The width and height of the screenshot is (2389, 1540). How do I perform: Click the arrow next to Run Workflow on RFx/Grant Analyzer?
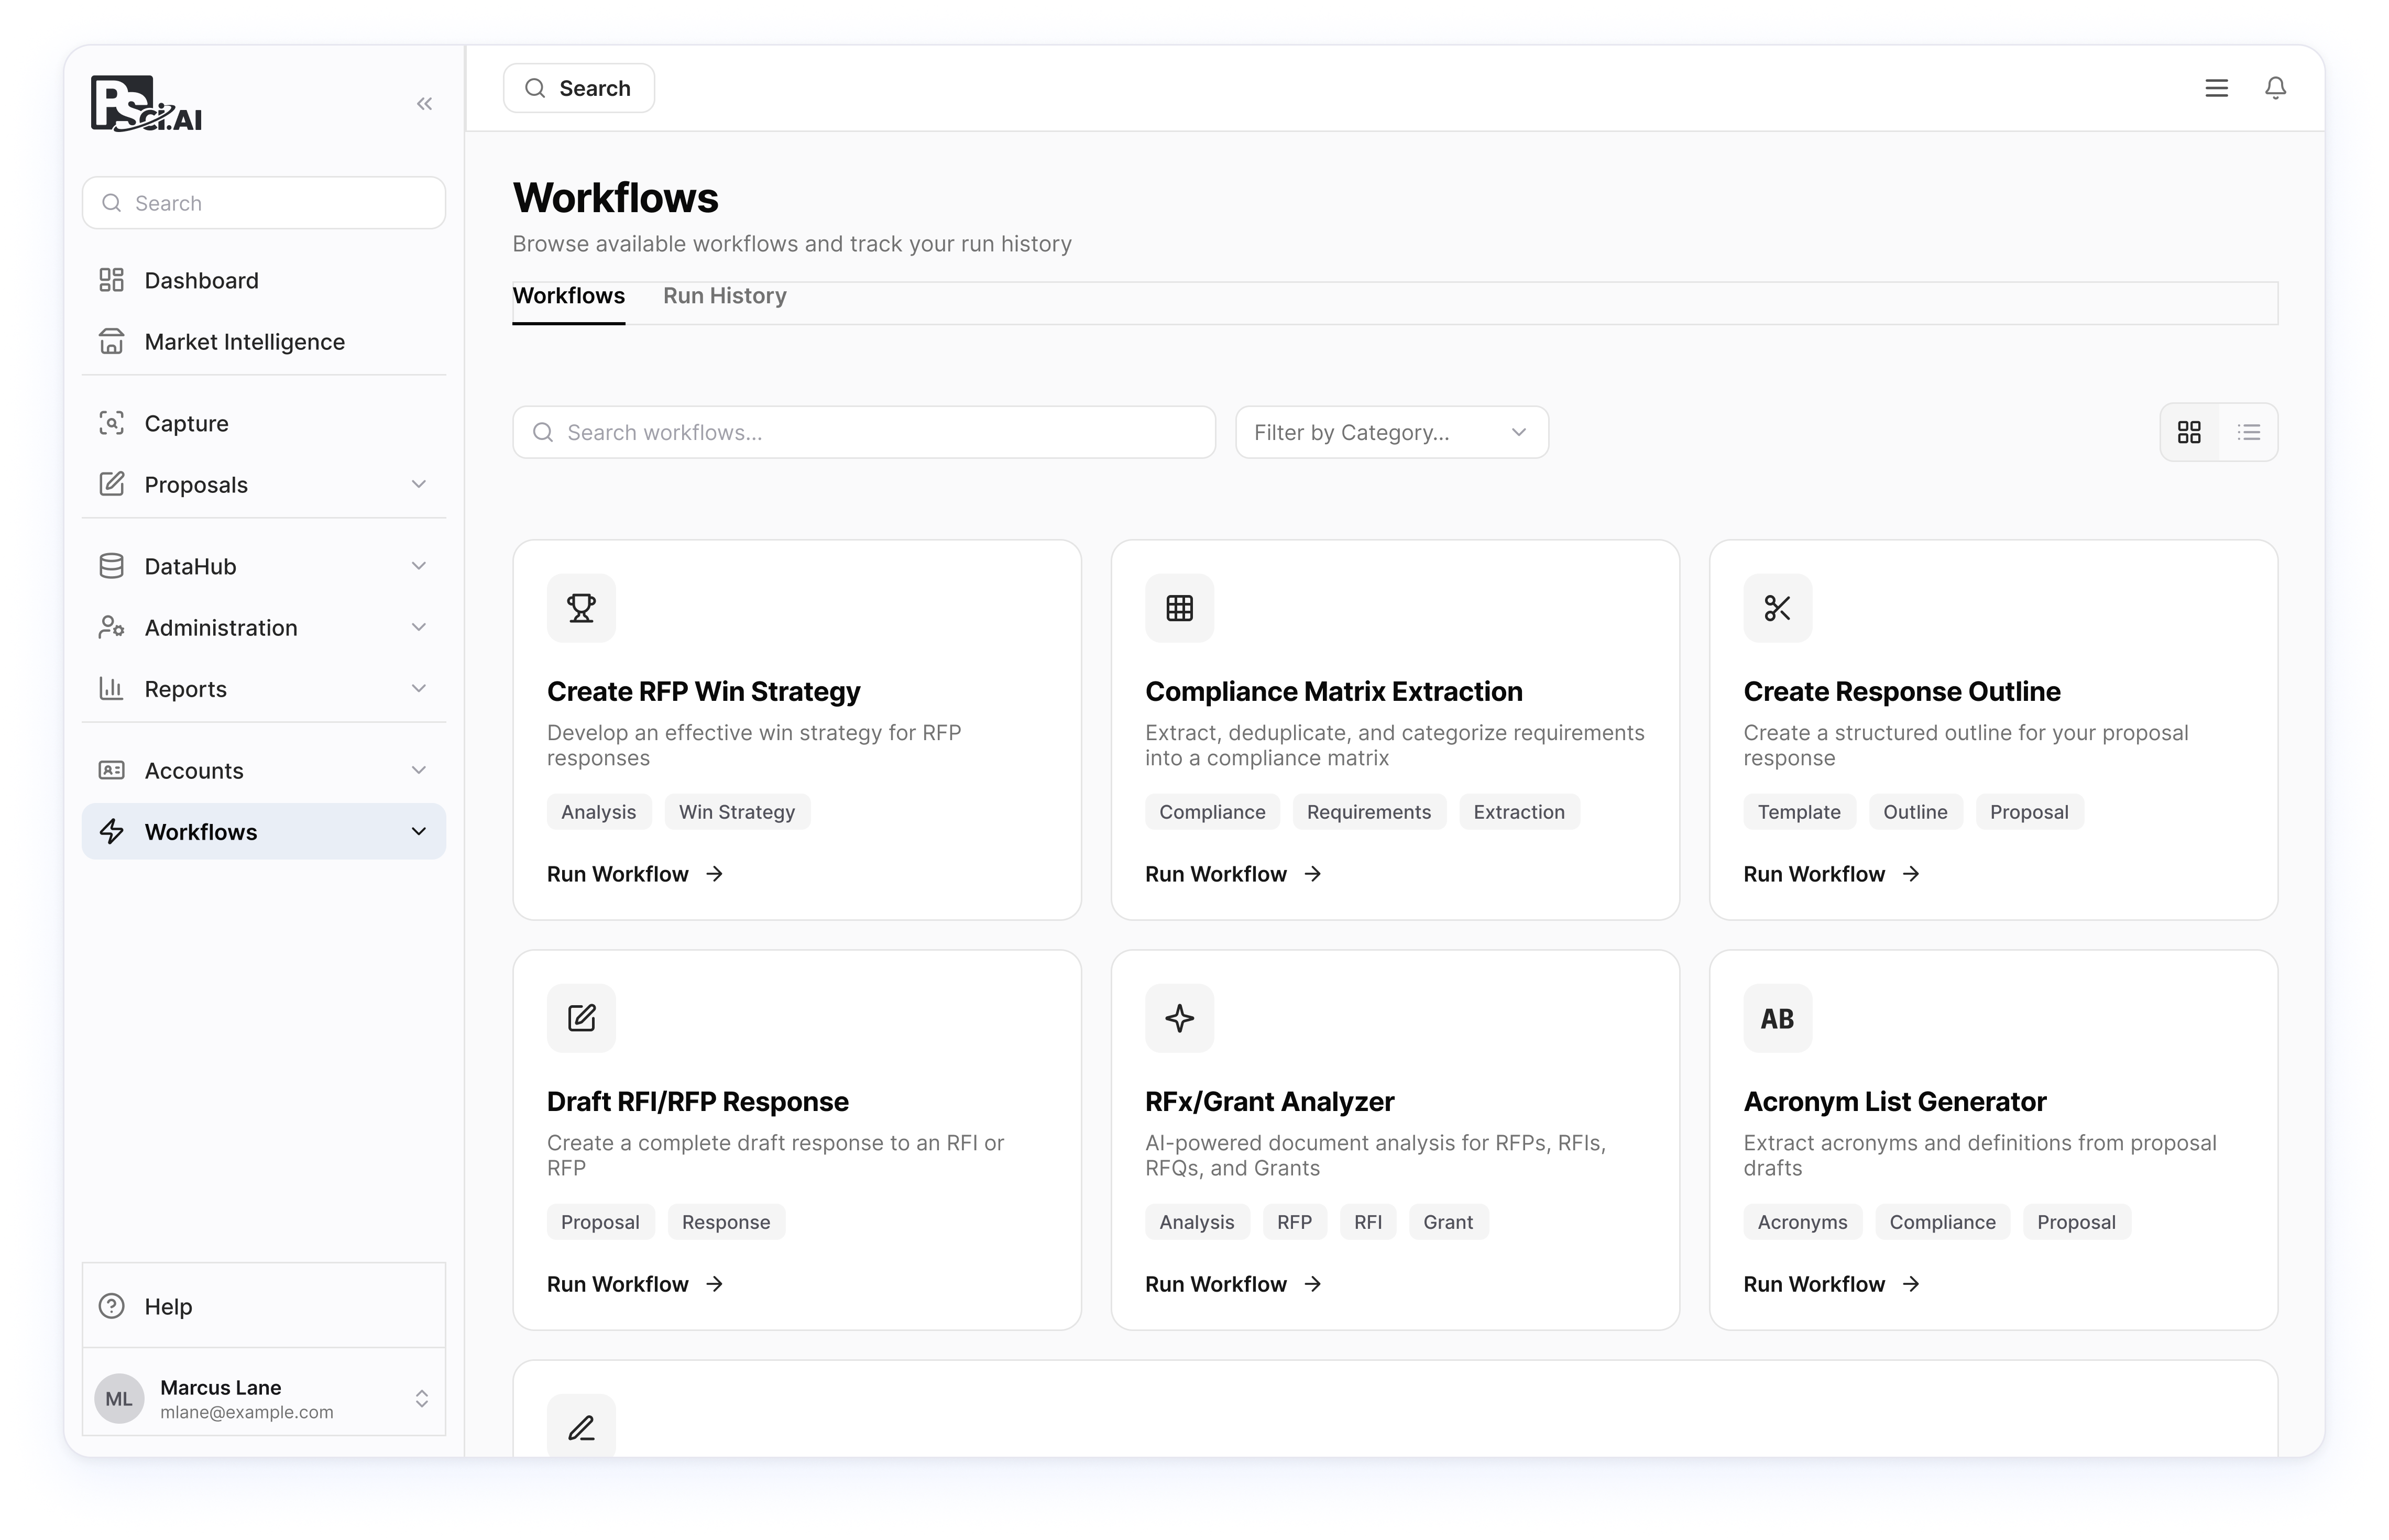(1313, 1284)
